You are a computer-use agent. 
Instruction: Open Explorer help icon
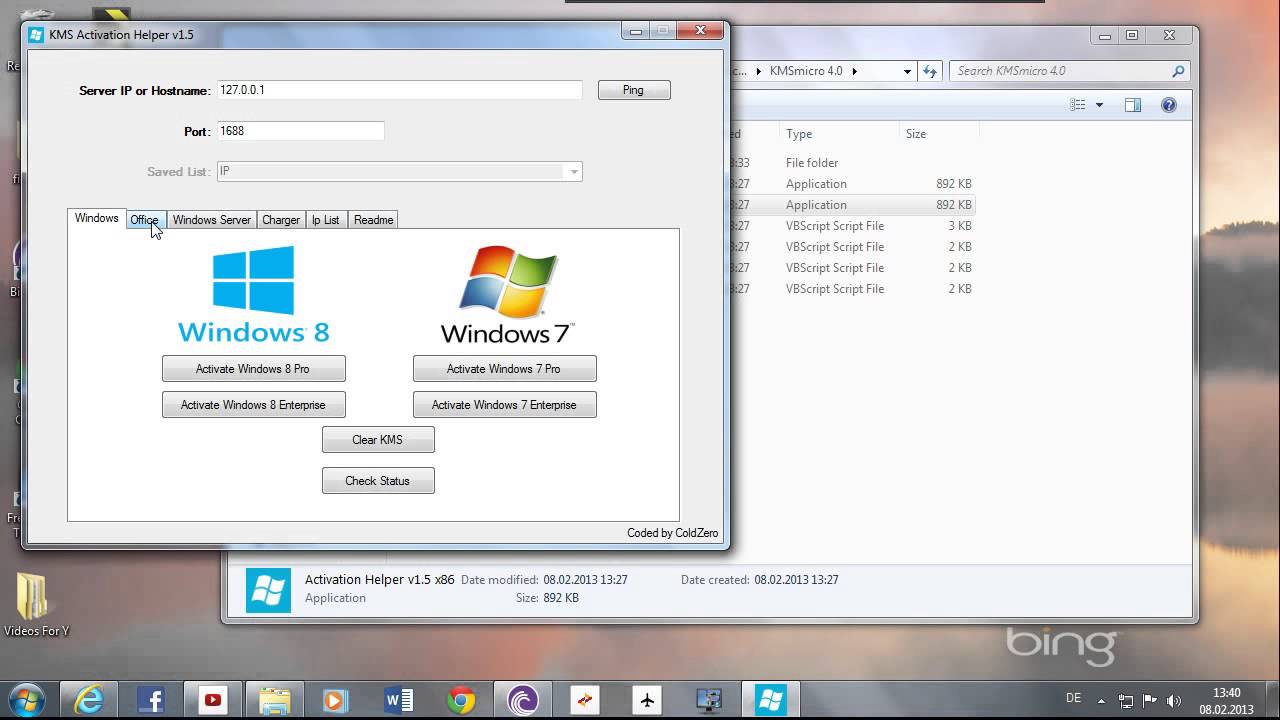tap(1168, 105)
